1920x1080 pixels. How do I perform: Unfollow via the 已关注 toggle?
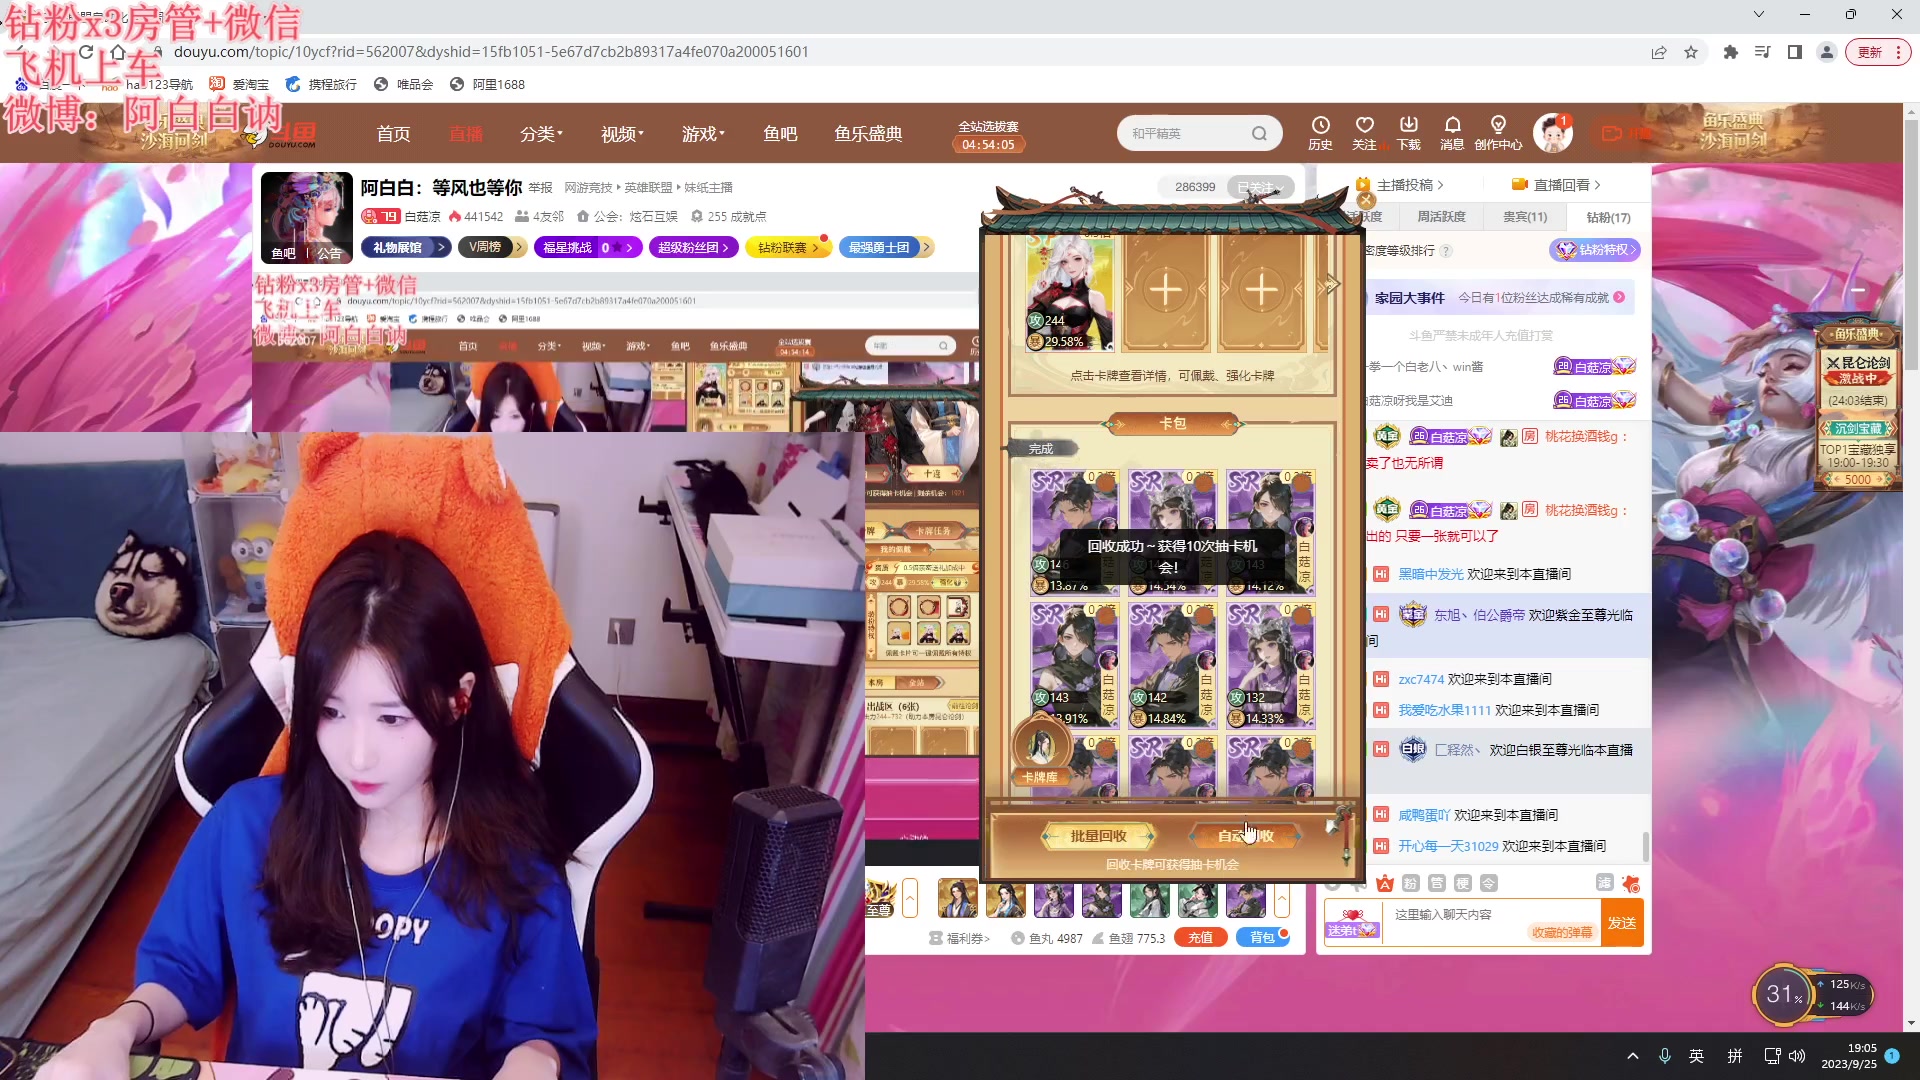click(x=1259, y=186)
